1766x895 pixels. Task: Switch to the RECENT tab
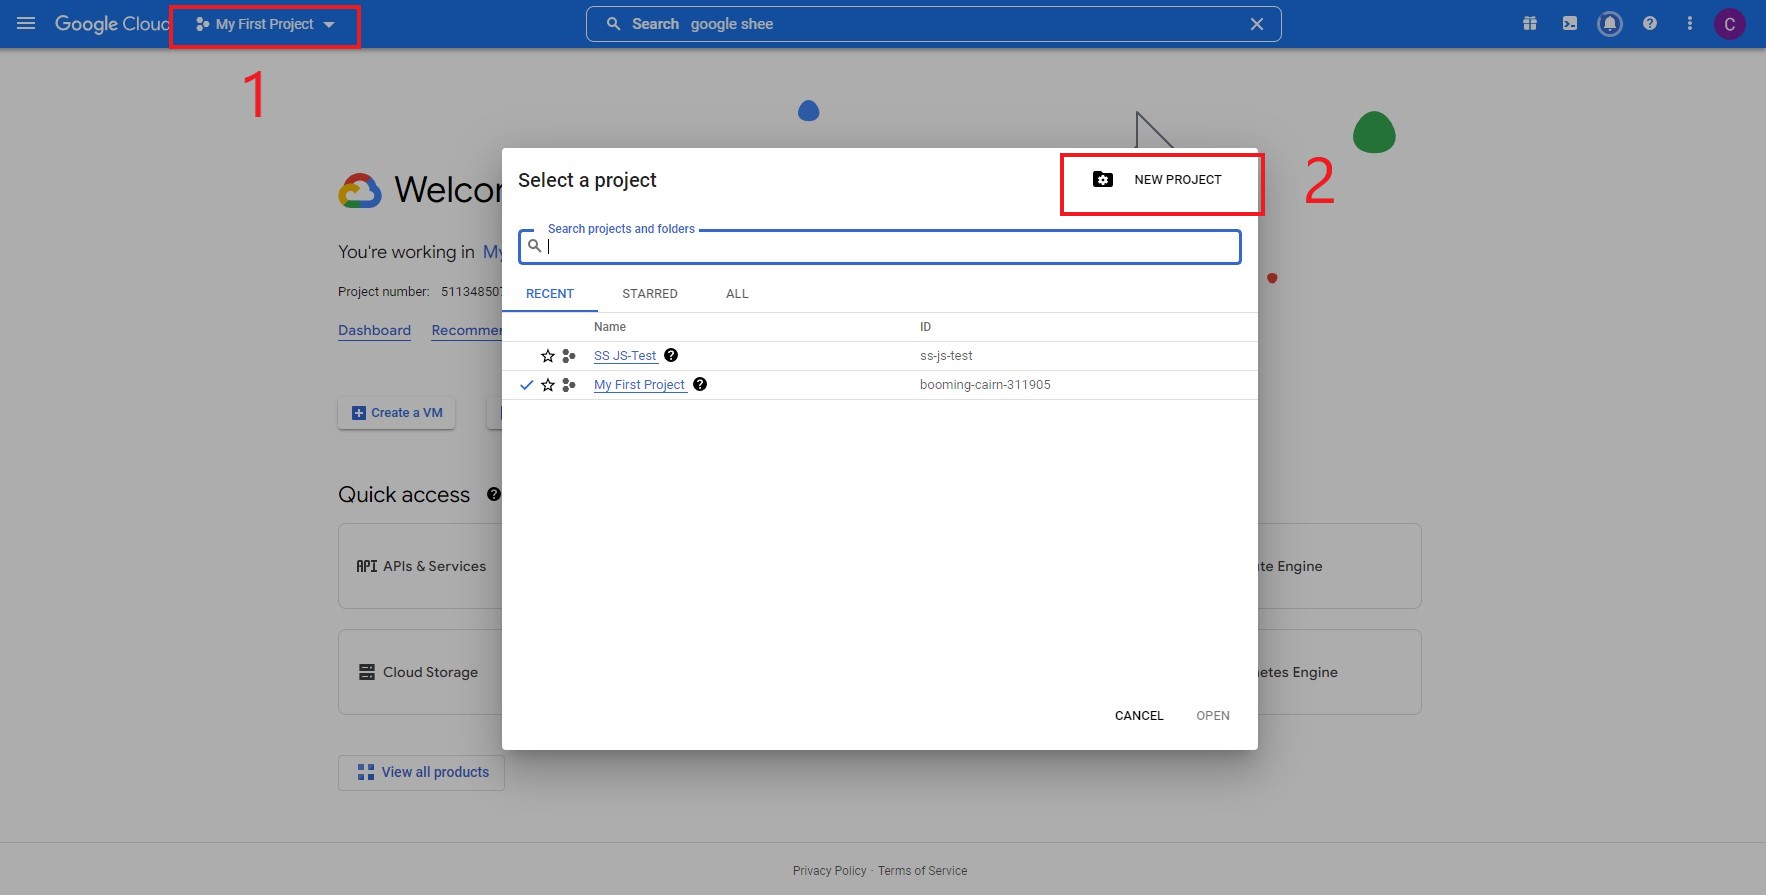pos(550,294)
